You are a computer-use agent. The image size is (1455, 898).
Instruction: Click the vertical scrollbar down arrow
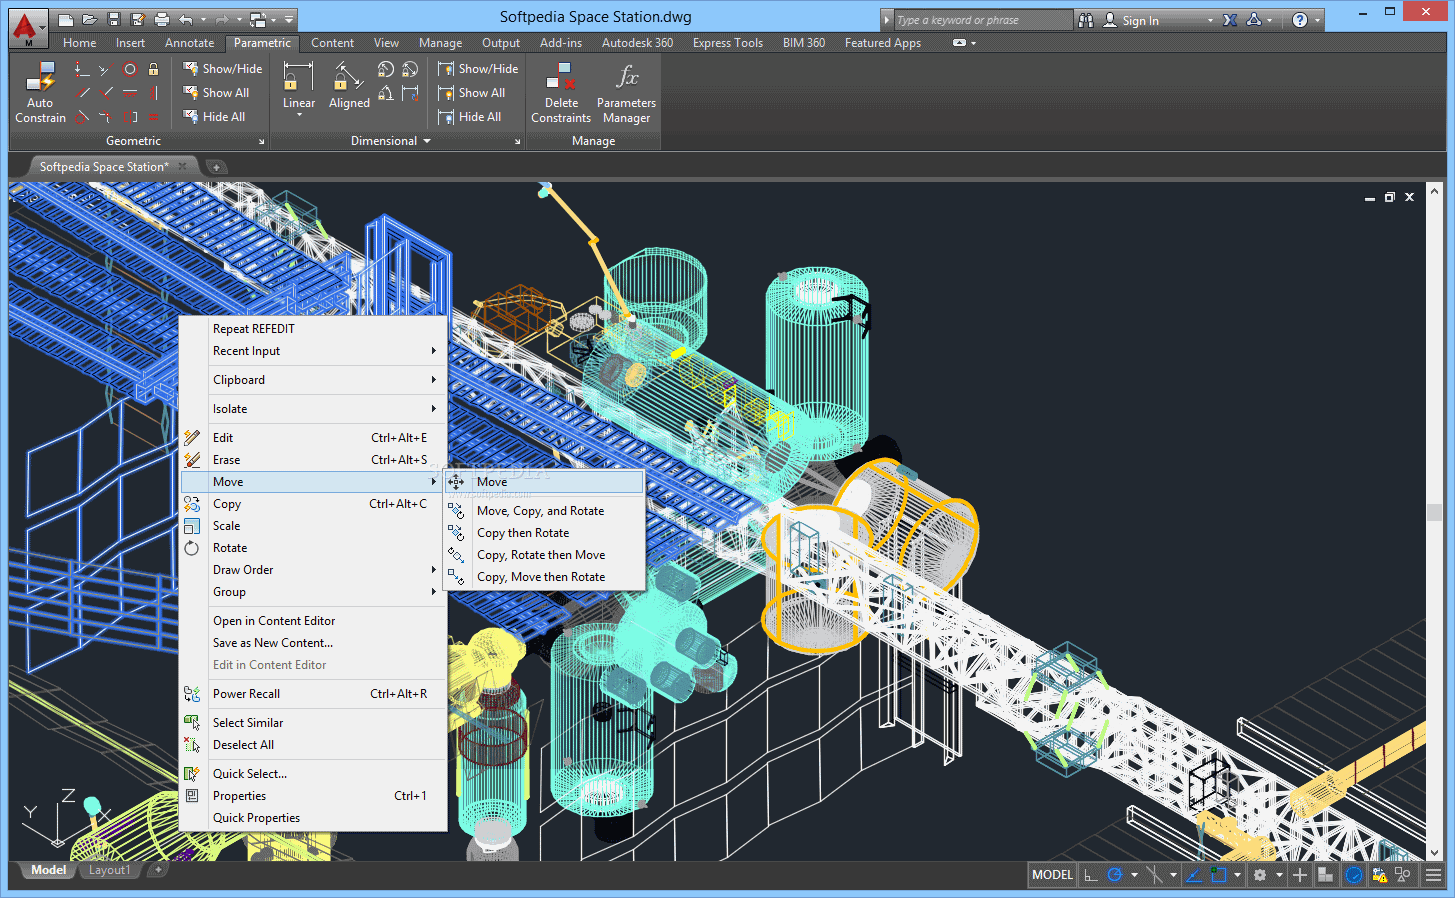pyautogui.click(x=1435, y=853)
